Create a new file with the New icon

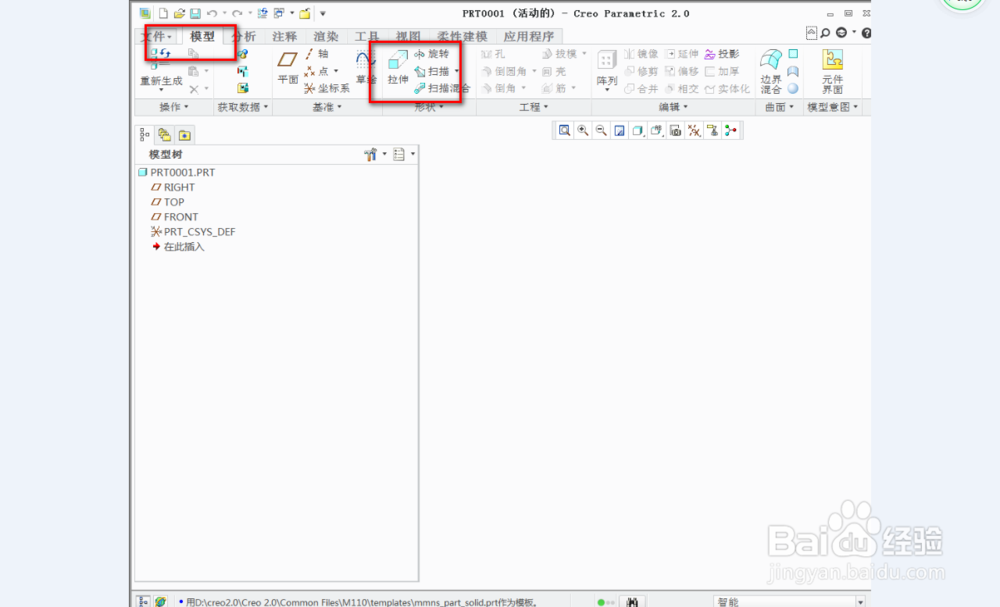(163, 13)
